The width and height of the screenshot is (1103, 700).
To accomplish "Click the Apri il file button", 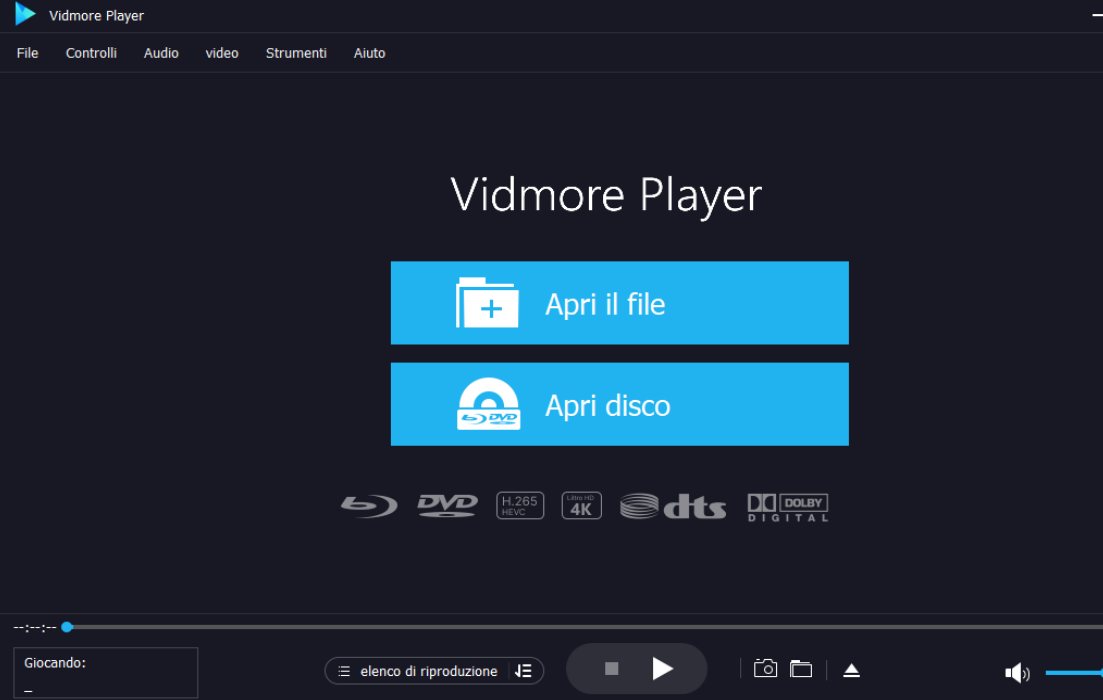I will click(620, 303).
